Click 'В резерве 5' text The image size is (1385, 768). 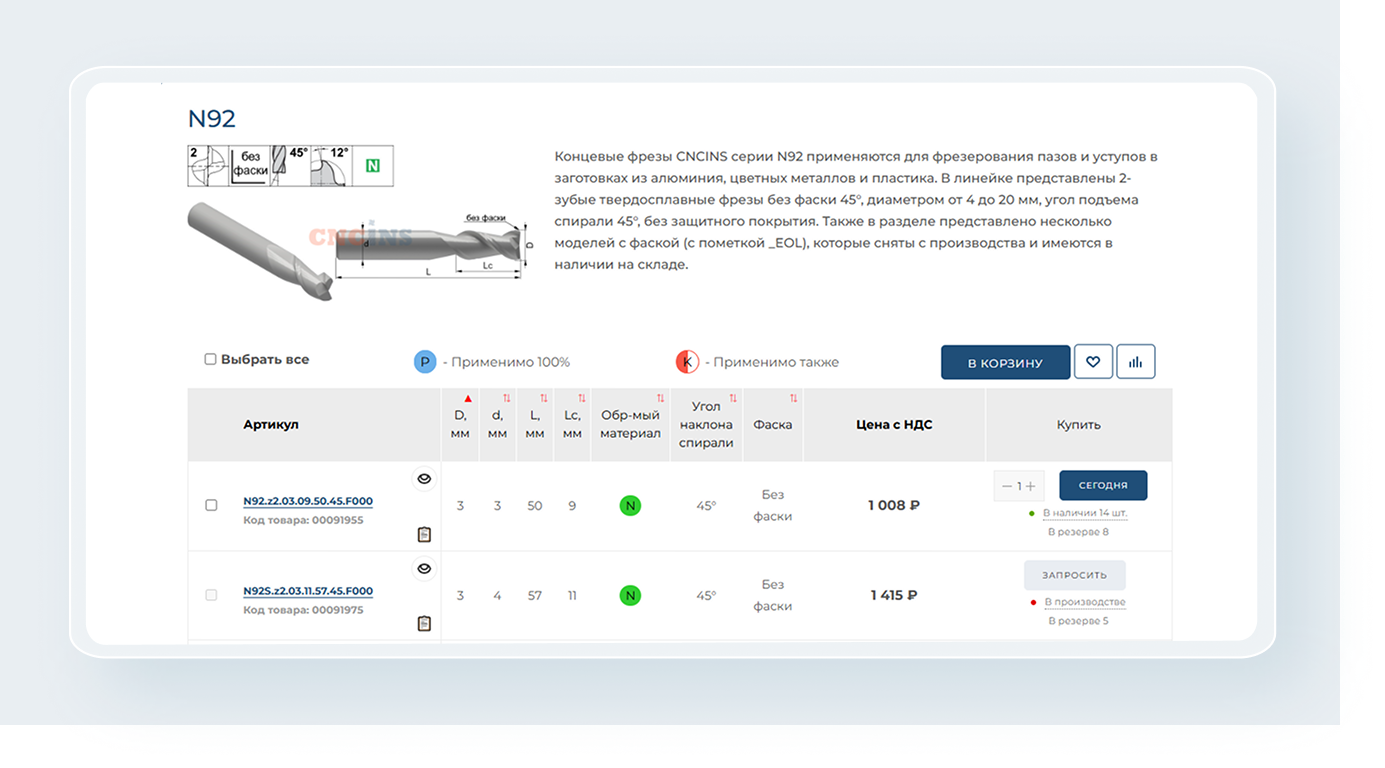pos(1078,621)
